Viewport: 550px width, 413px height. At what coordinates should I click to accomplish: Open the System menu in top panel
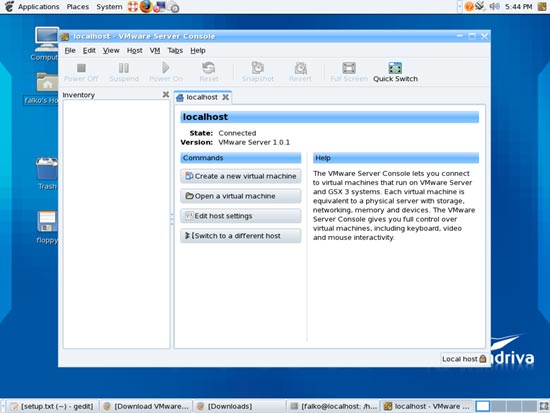(109, 7)
